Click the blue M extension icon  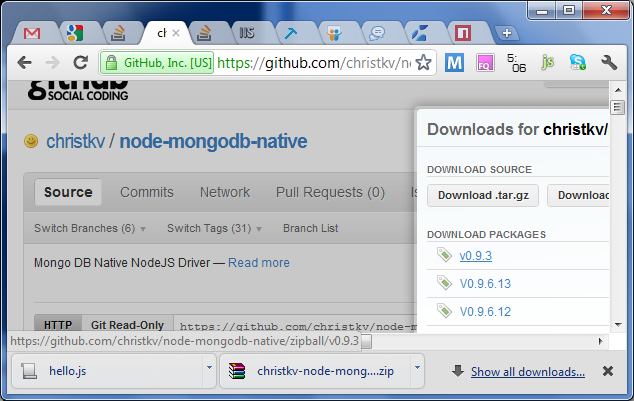click(454, 63)
